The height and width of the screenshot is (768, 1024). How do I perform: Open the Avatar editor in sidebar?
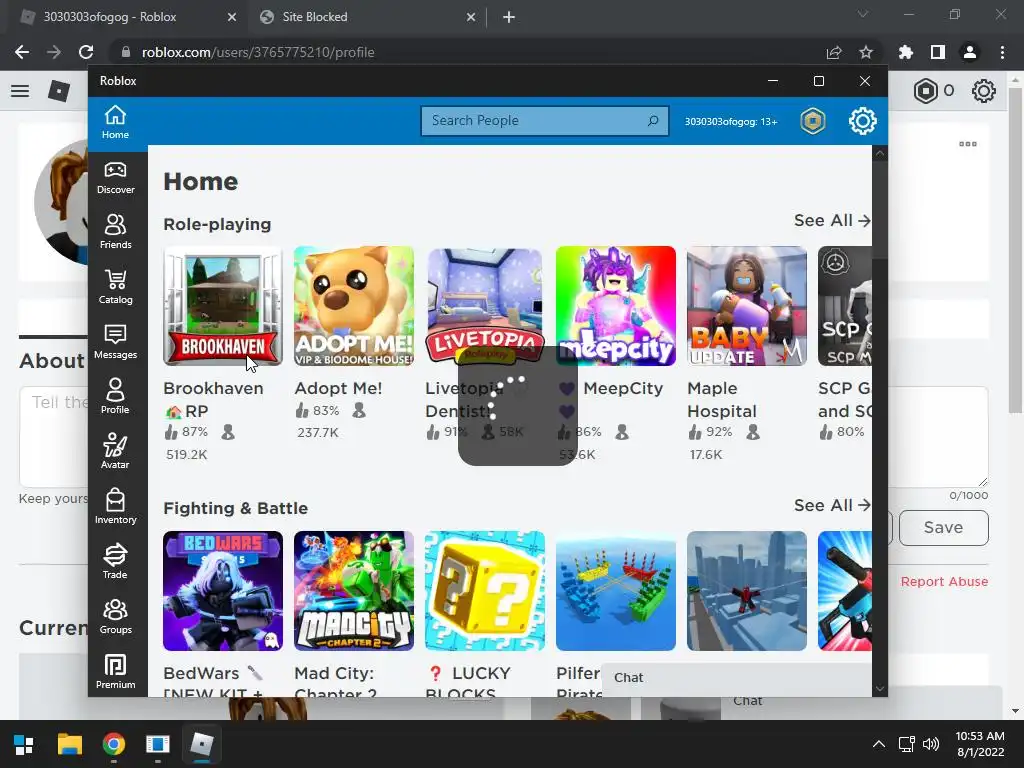pos(116,452)
